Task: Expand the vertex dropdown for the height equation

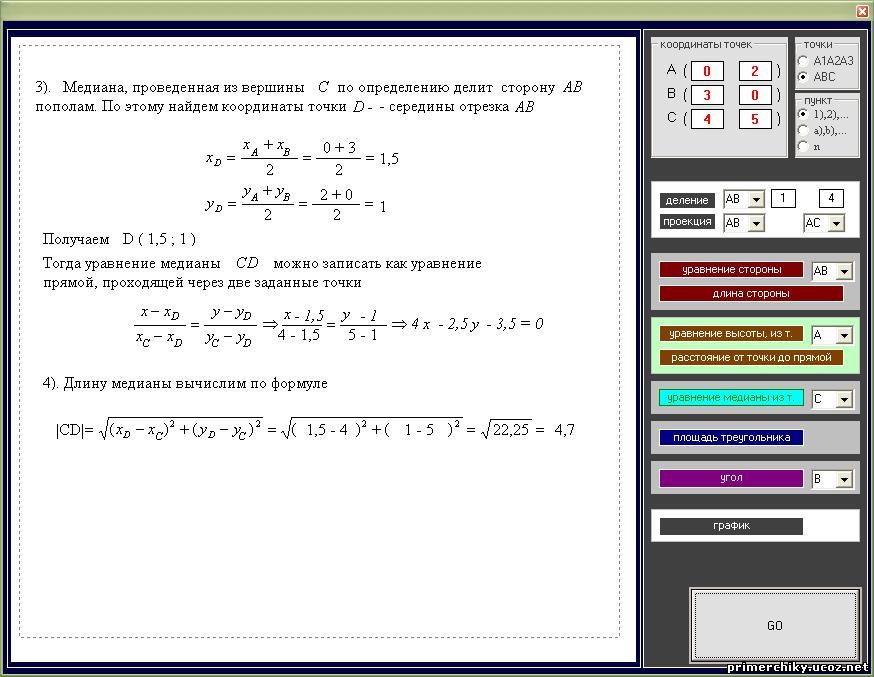Action: tap(845, 335)
